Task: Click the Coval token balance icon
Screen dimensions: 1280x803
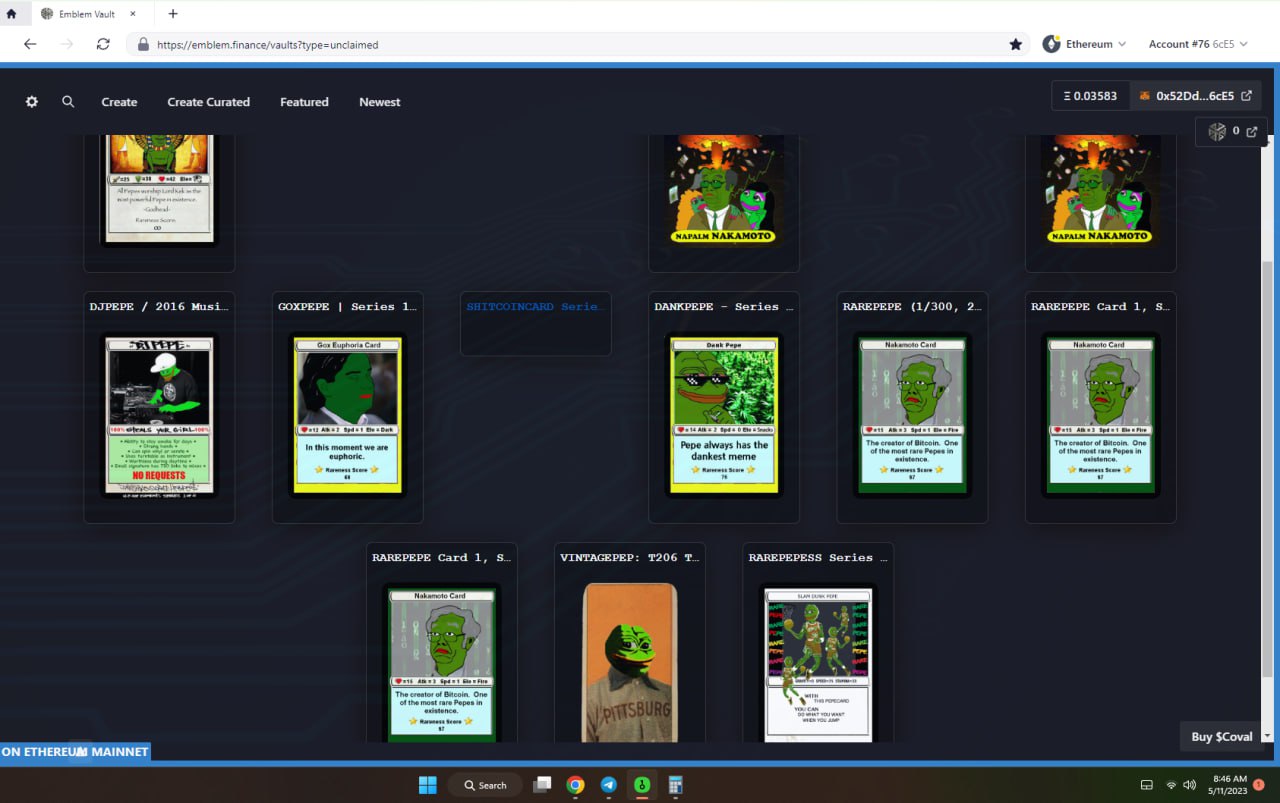Action: point(1217,131)
